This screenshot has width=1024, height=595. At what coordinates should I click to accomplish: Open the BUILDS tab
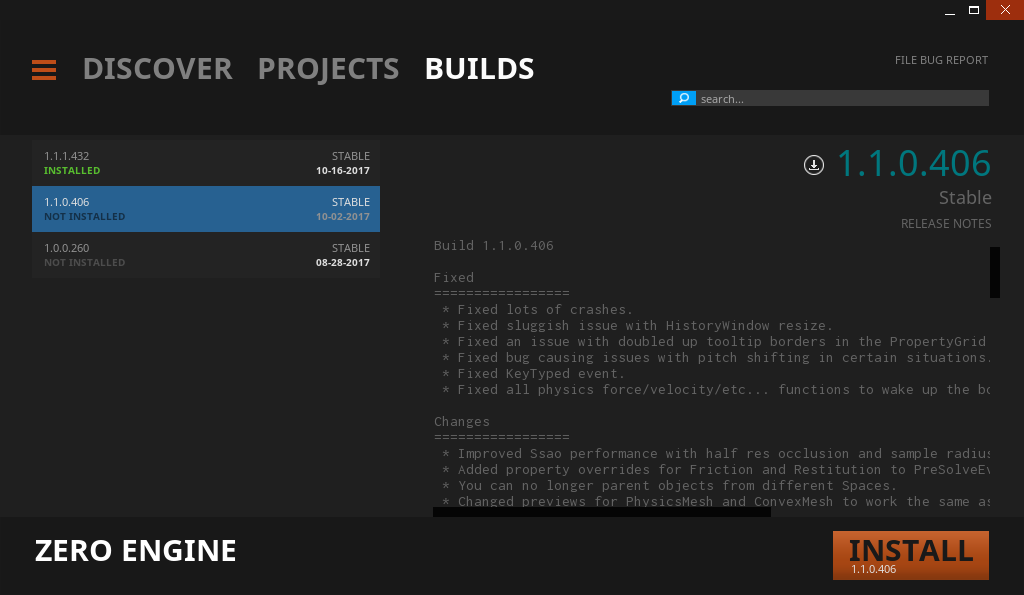tap(479, 69)
